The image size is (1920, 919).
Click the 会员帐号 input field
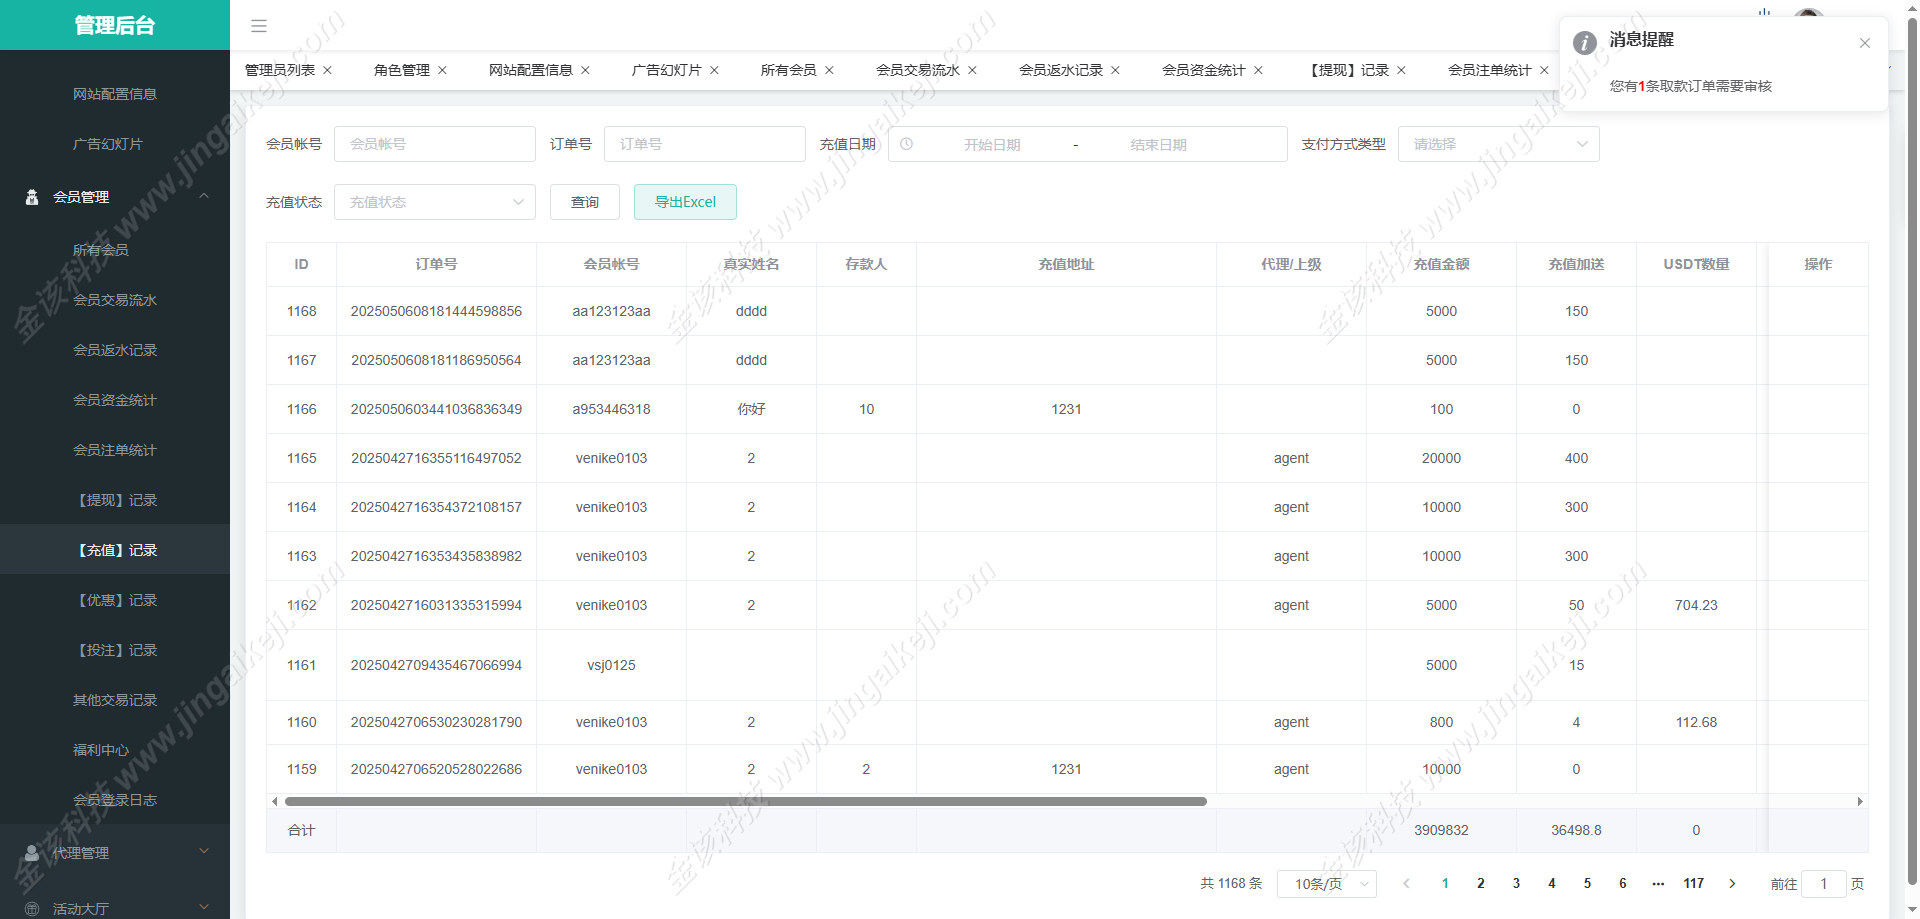[x=435, y=144]
